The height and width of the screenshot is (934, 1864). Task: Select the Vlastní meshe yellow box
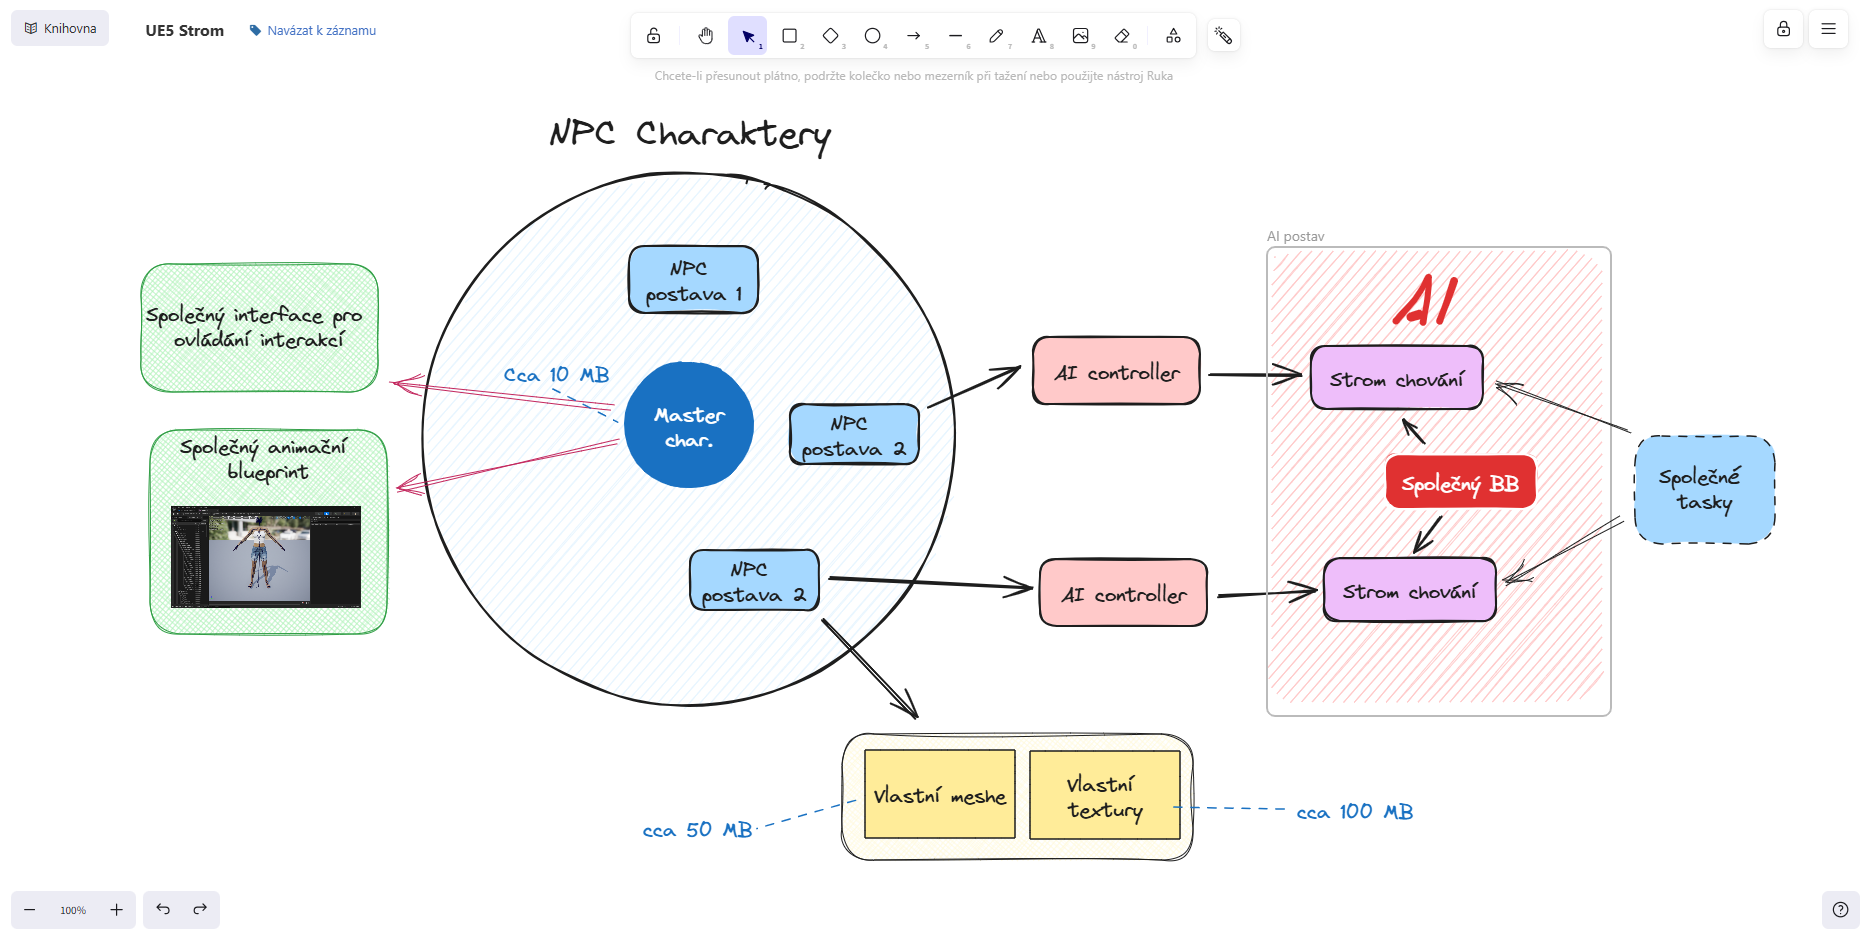[940, 795]
